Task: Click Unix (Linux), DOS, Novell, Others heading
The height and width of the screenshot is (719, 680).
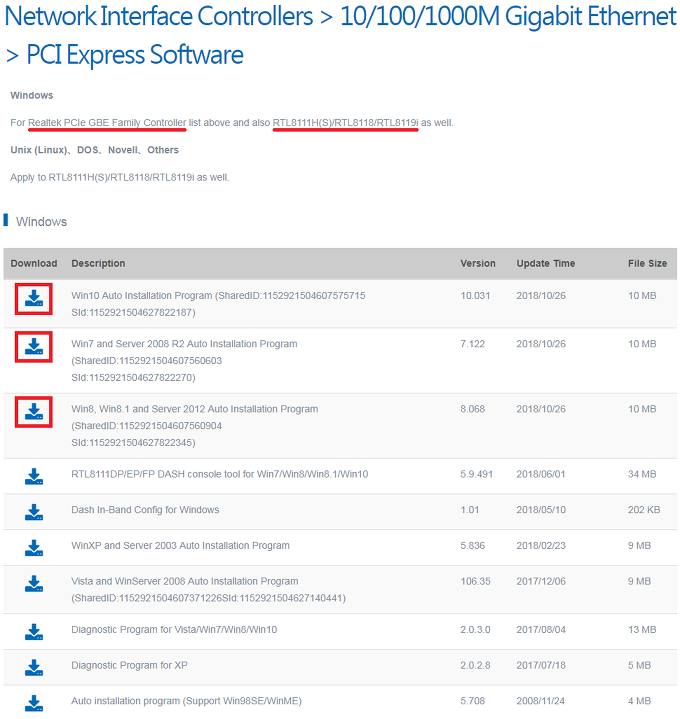Action: (x=94, y=150)
